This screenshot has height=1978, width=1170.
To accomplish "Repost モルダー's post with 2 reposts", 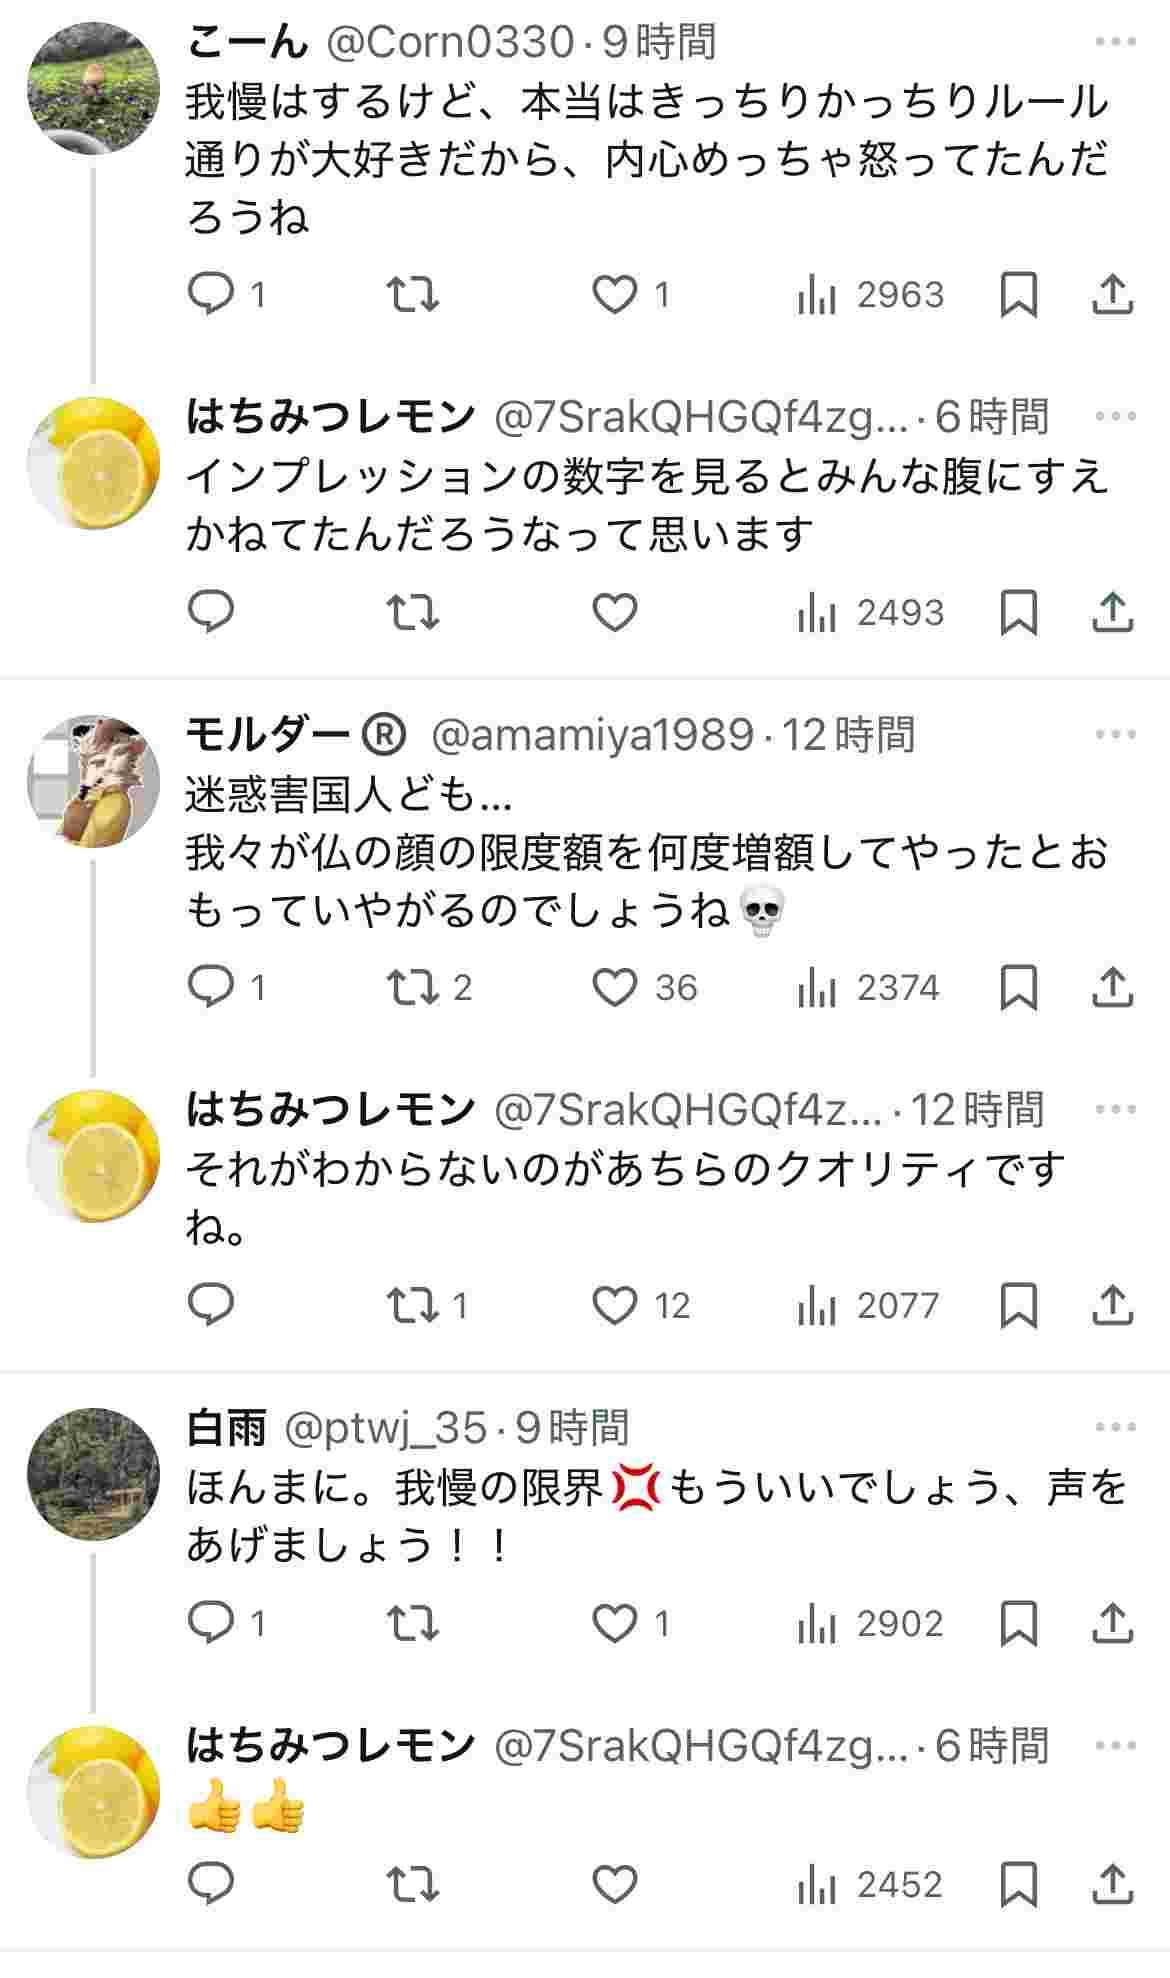I will coord(413,988).
